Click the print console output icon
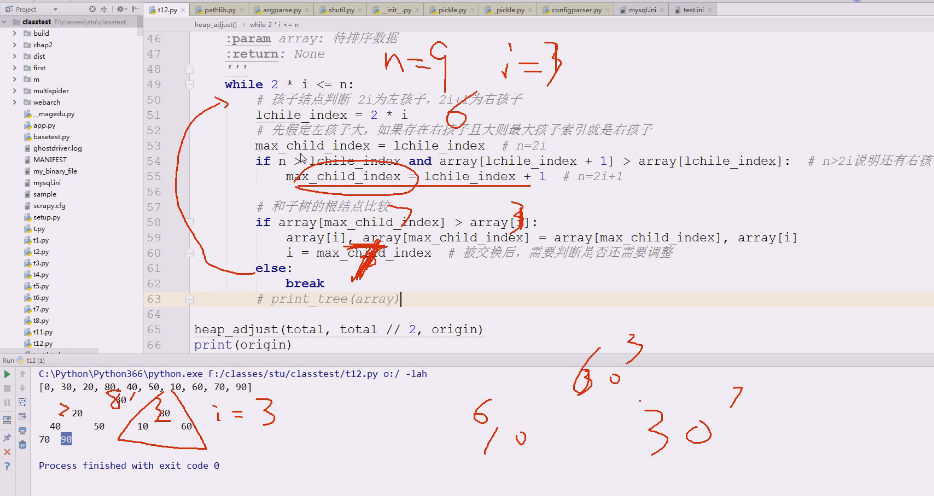Viewport: 934px width, 496px height. (x=23, y=431)
